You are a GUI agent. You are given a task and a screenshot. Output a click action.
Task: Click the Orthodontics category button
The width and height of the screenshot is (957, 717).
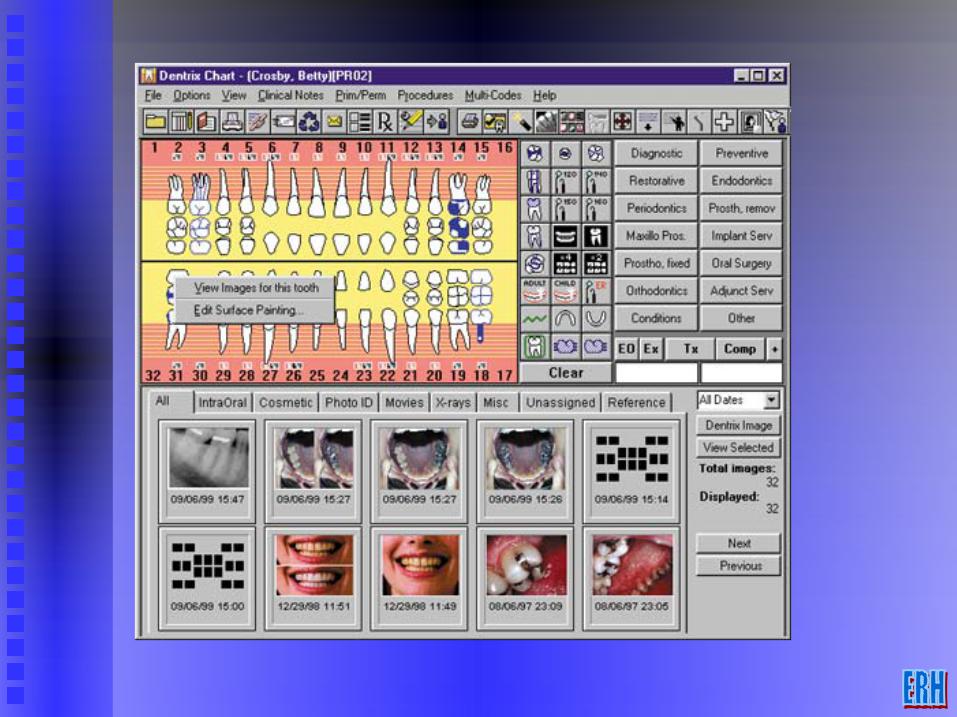pyautogui.click(x=656, y=290)
